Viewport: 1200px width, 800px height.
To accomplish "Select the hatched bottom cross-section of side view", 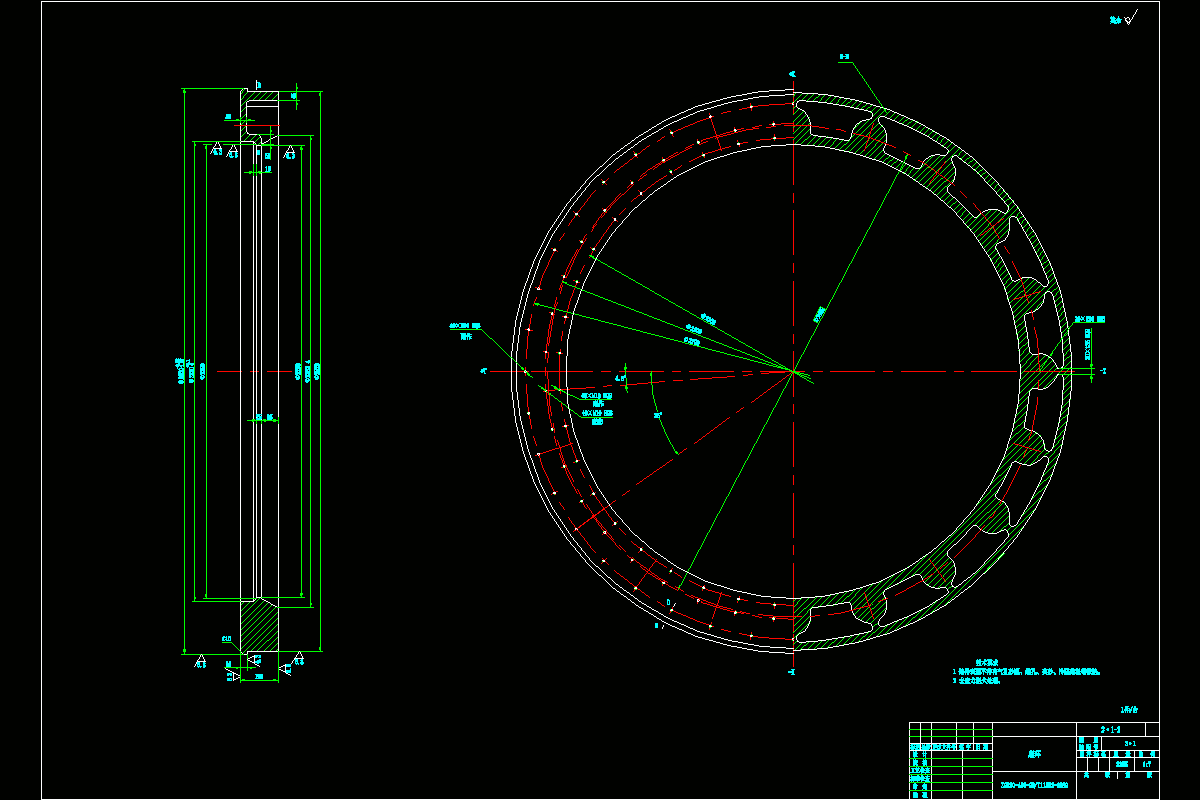I will point(258,624).
